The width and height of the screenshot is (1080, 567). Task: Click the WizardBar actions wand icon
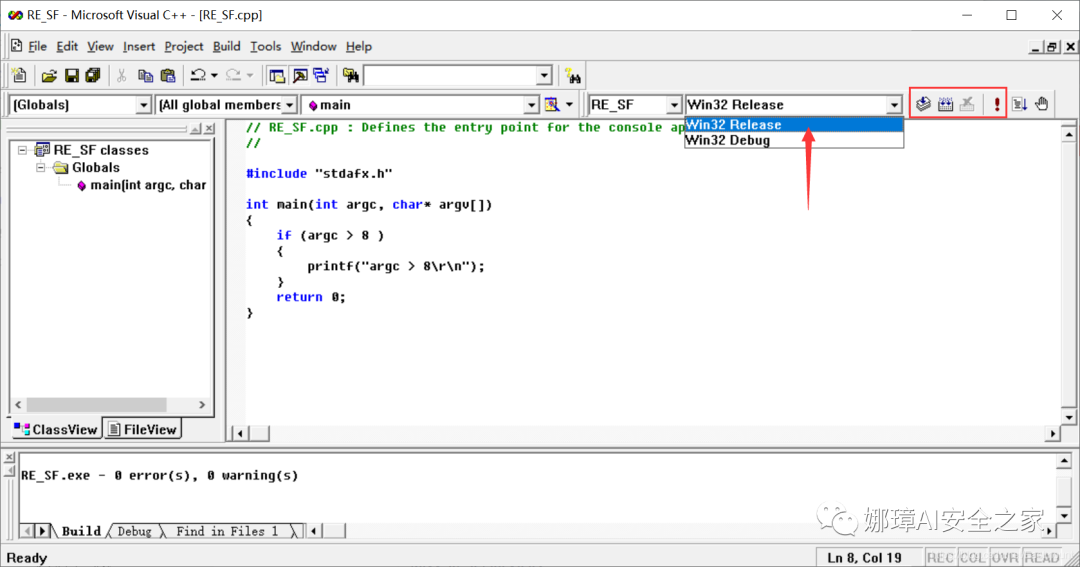[x=552, y=105]
